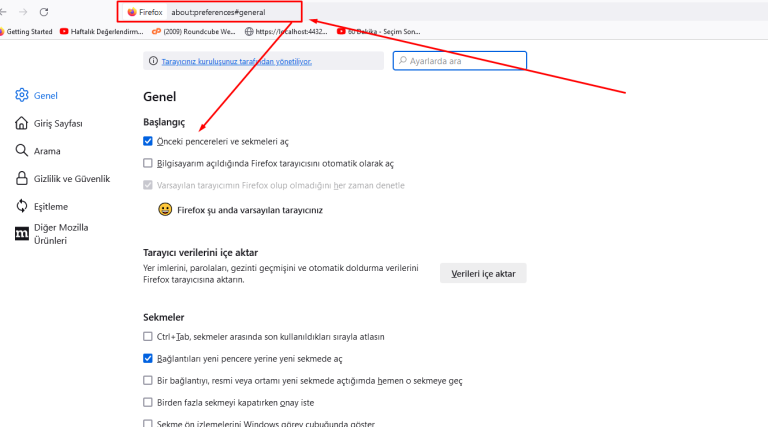Click the forward navigation arrow

pos(23,12)
